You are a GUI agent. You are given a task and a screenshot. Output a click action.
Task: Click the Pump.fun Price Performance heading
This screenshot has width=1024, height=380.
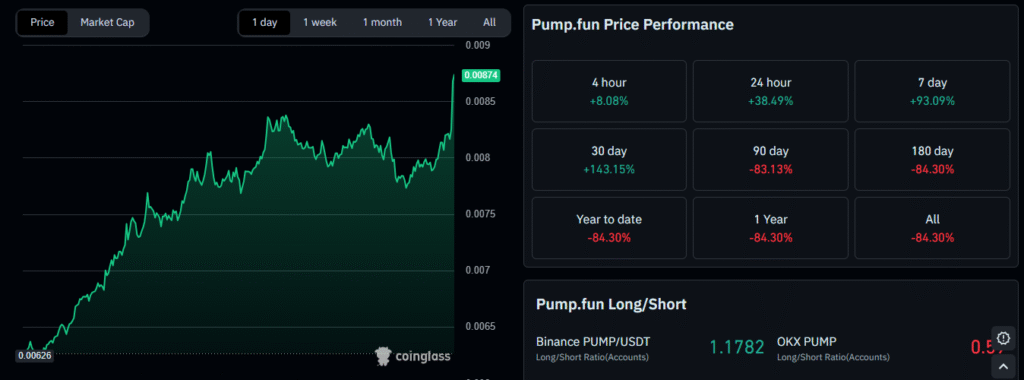click(633, 25)
